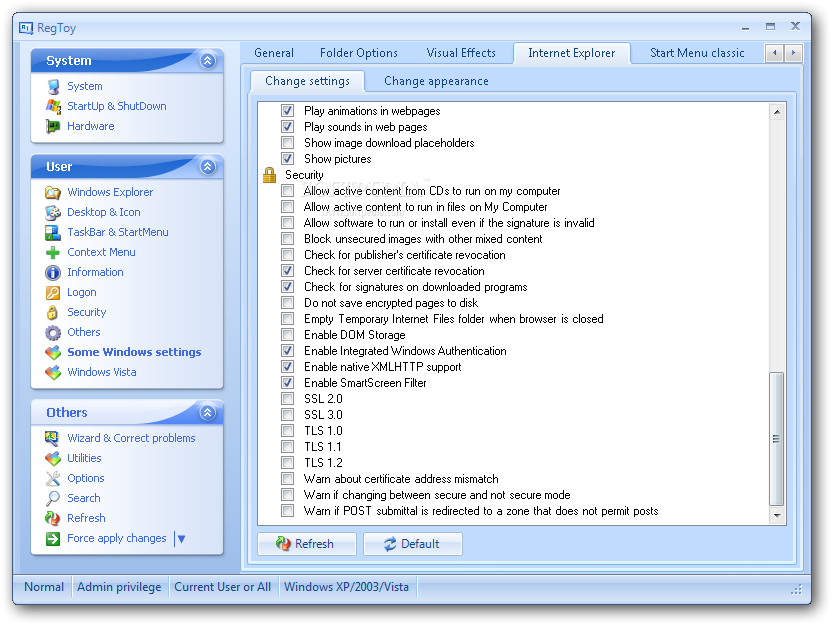Click the Search magnifier icon

tap(53, 498)
